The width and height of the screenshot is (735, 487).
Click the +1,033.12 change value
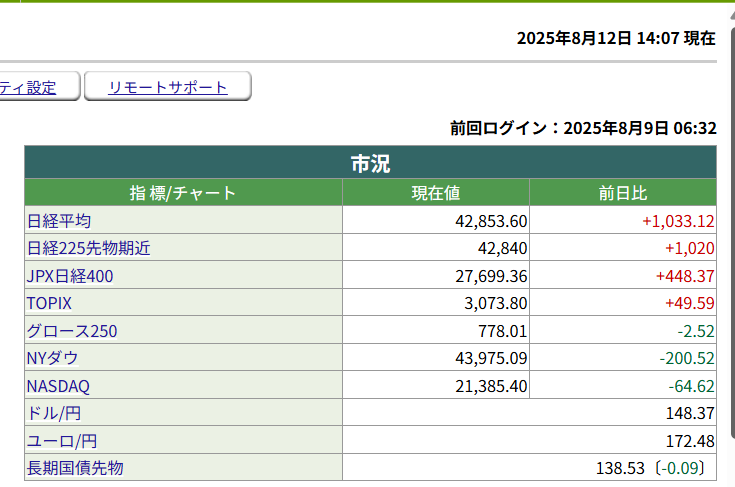677,221
